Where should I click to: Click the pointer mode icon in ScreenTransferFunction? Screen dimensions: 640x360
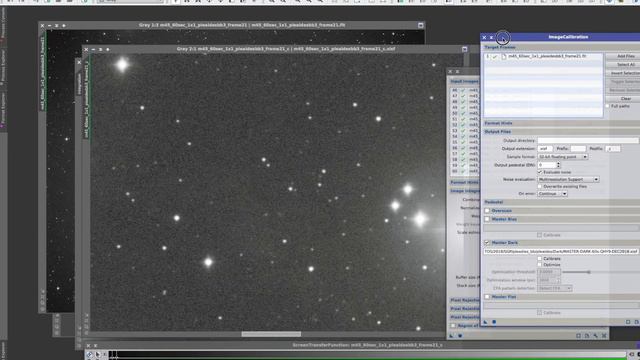(x=98, y=355)
